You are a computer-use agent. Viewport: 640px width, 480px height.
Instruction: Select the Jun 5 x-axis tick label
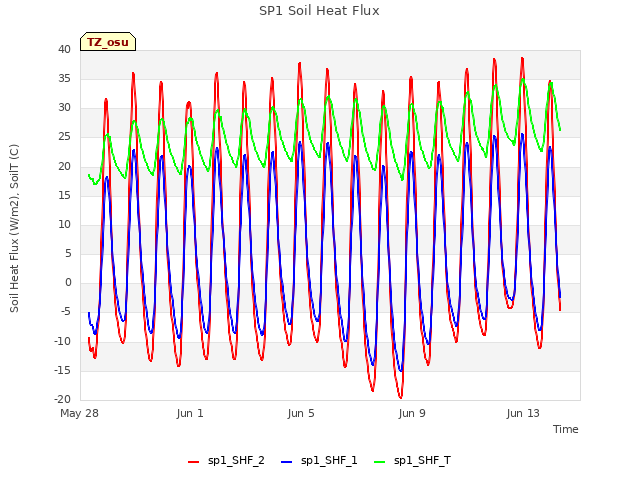pyautogui.click(x=301, y=413)
